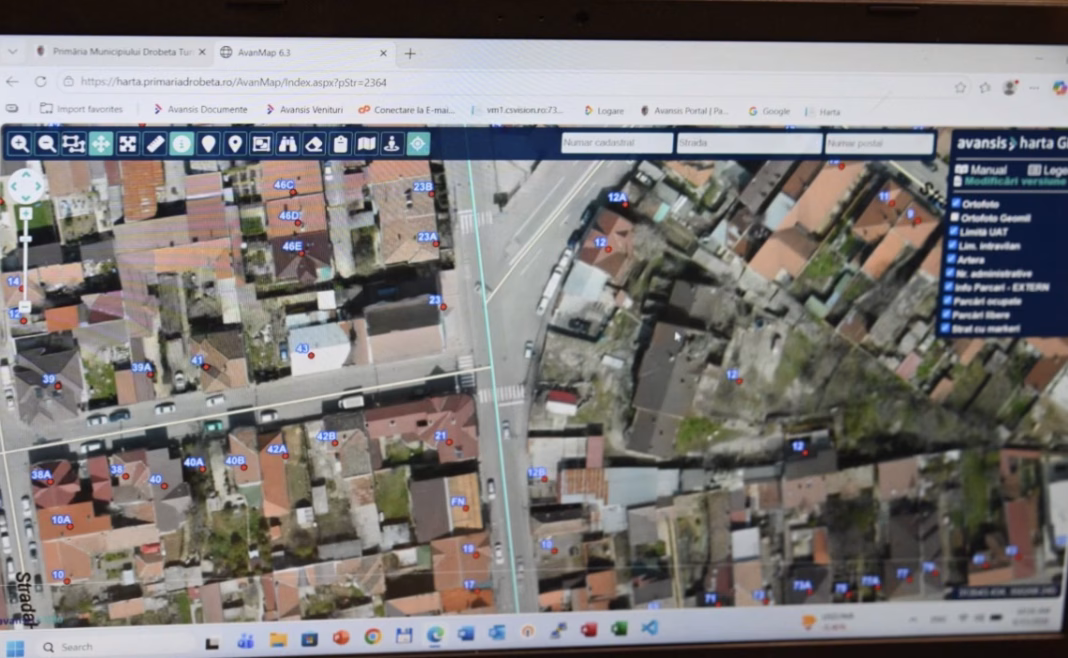Open the Windows Start button
Viewport: 1068px width, 658px height.
click(x=15, y=647)
